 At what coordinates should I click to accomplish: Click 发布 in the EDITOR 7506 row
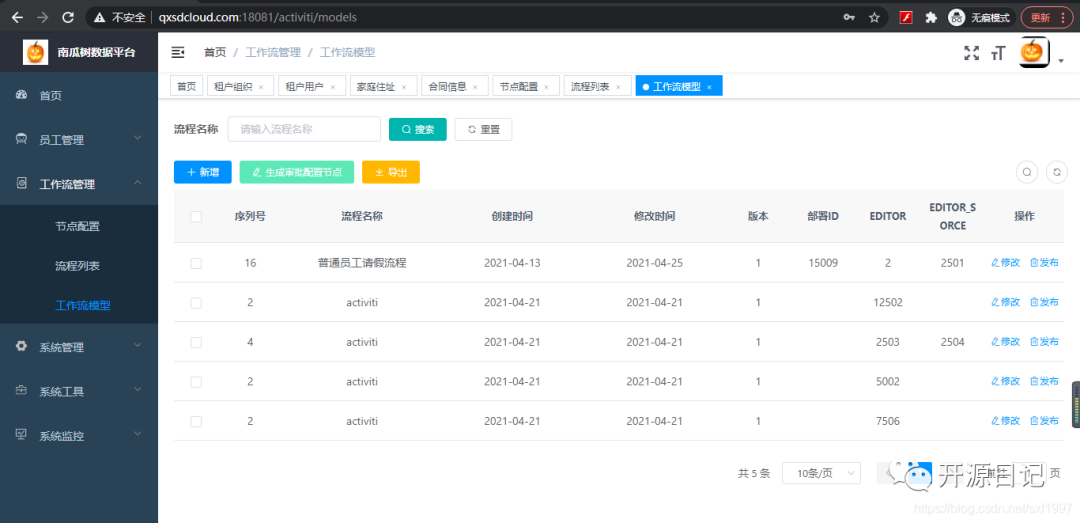click(x=1044, y=421)
